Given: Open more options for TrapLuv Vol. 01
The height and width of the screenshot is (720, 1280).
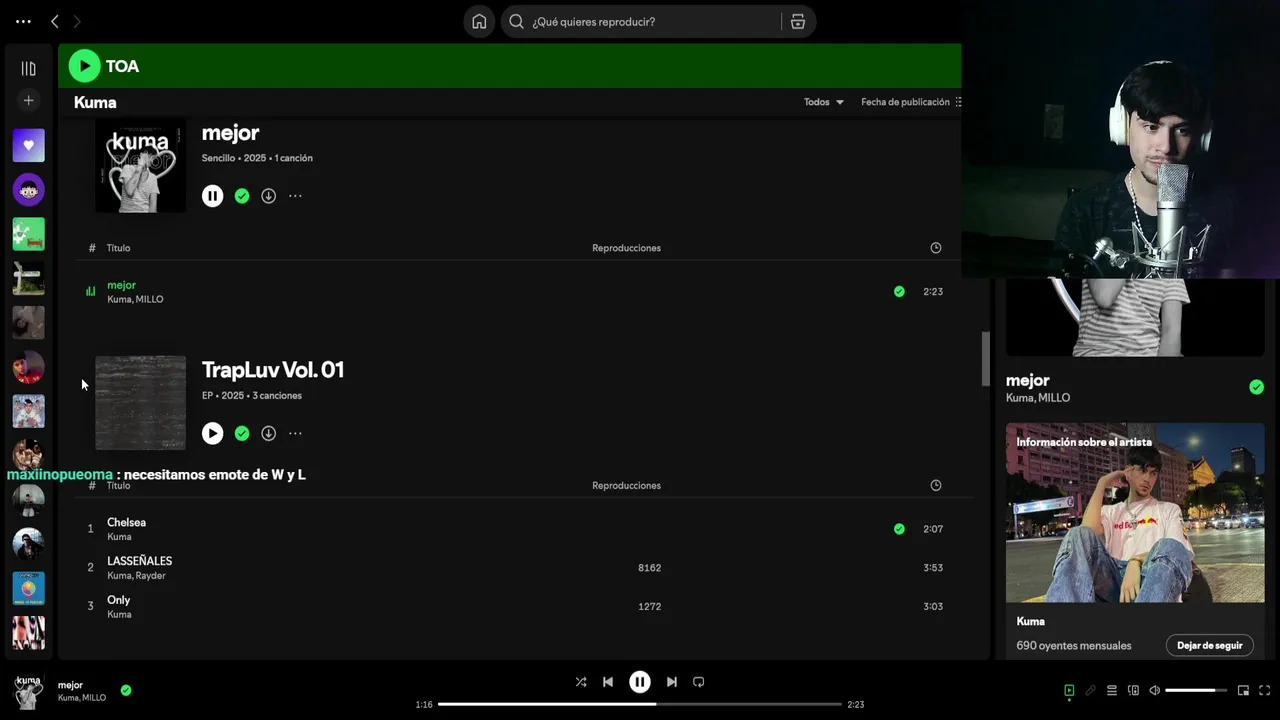Looking at the screenshot, I should pyautogui.click(x=295, y=433).
